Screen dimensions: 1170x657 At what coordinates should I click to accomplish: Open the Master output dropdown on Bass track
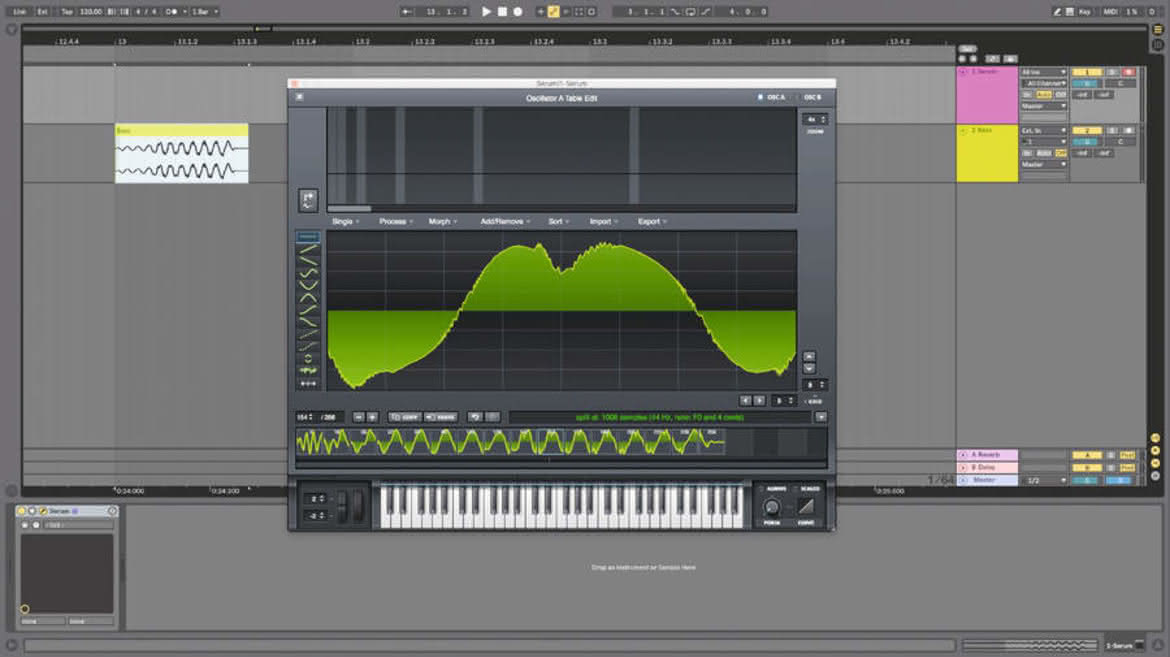coord(1044,164)
